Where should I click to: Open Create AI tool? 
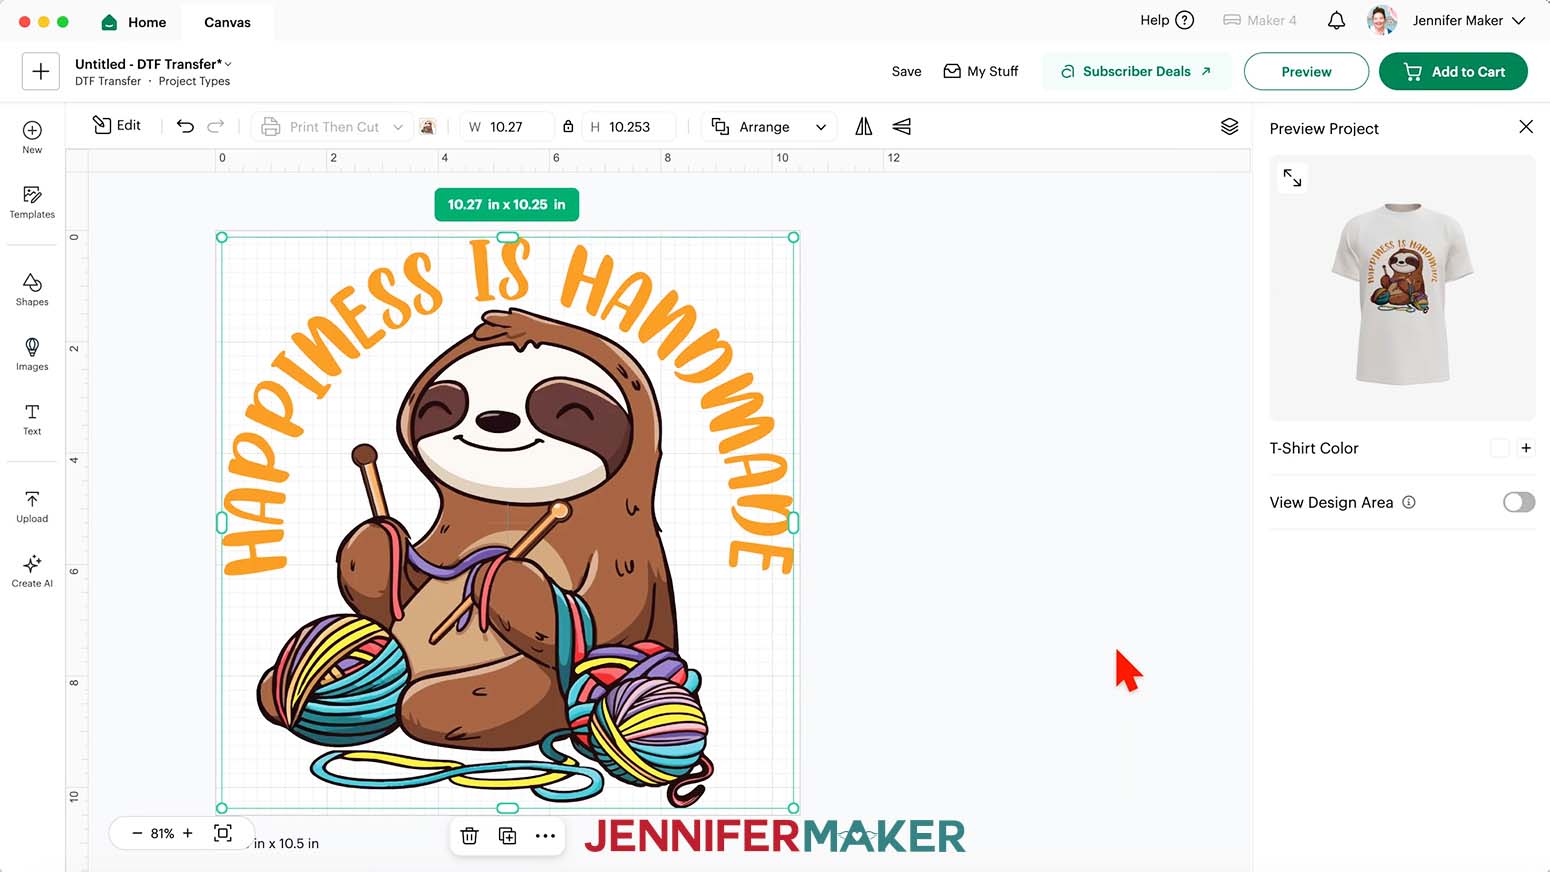coord(32,571)
